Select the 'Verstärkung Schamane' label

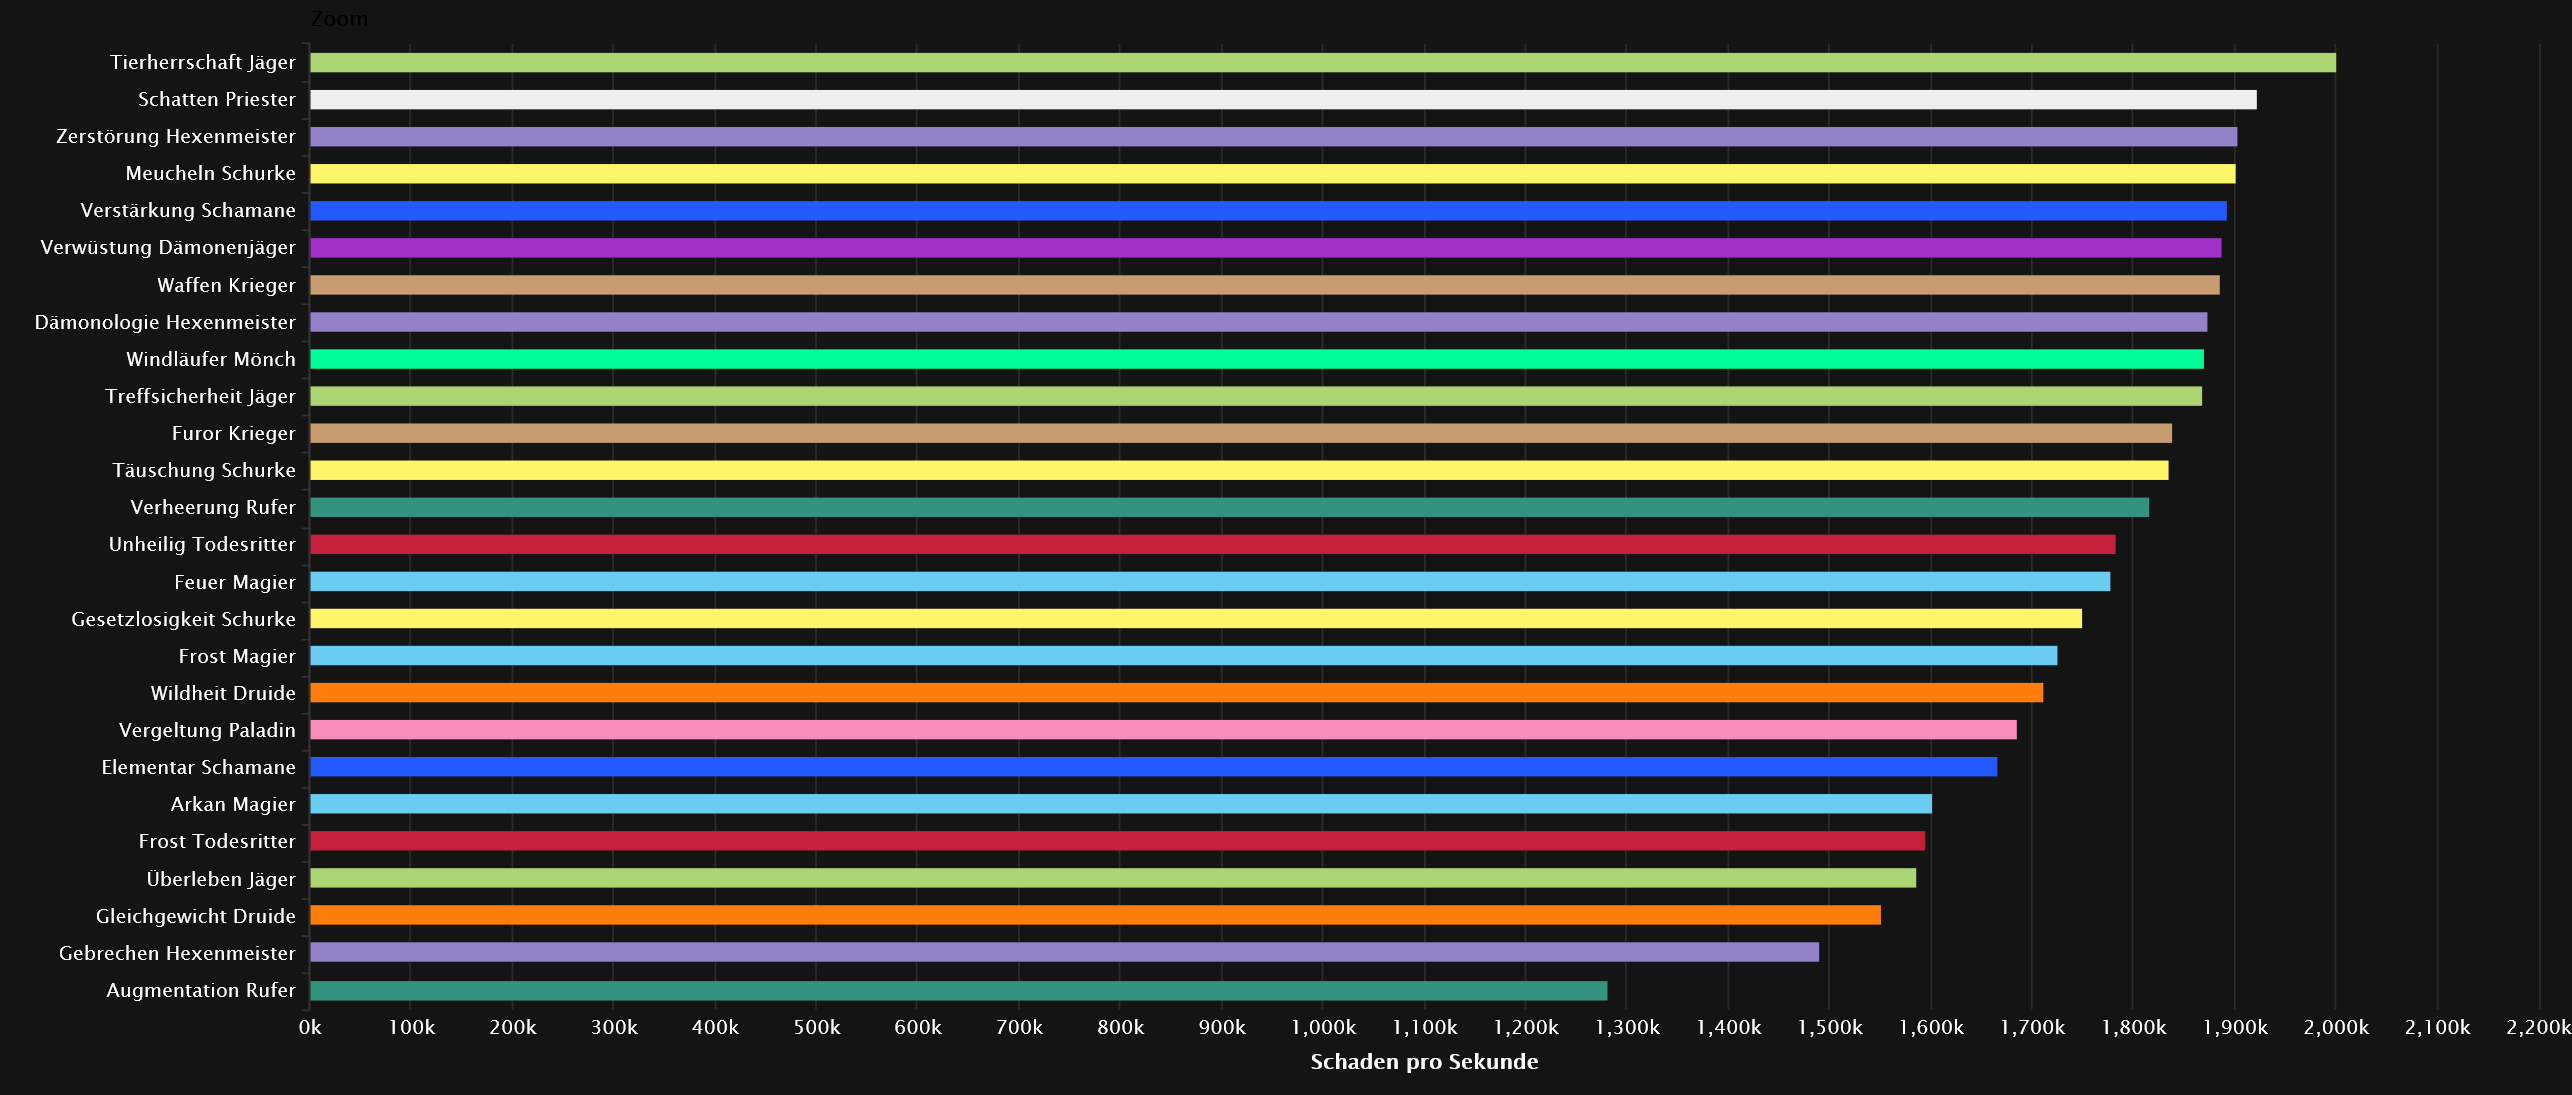(188, 210)
